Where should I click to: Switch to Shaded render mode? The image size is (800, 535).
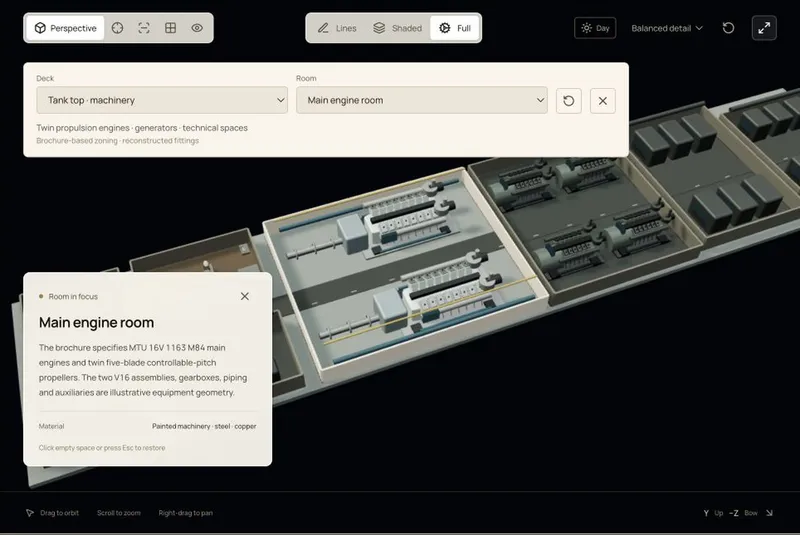[397, 28]
